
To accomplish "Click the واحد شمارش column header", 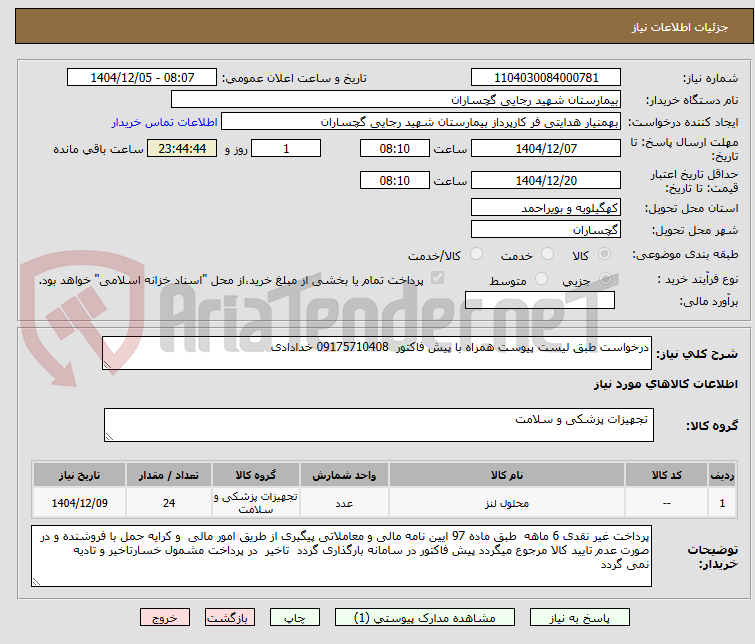I will (x=344, y=475).
